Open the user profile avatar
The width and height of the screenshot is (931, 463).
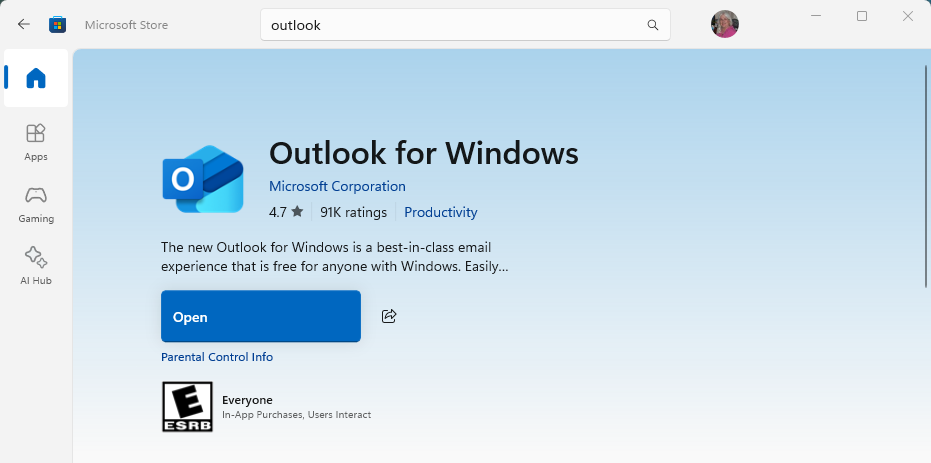724,24
